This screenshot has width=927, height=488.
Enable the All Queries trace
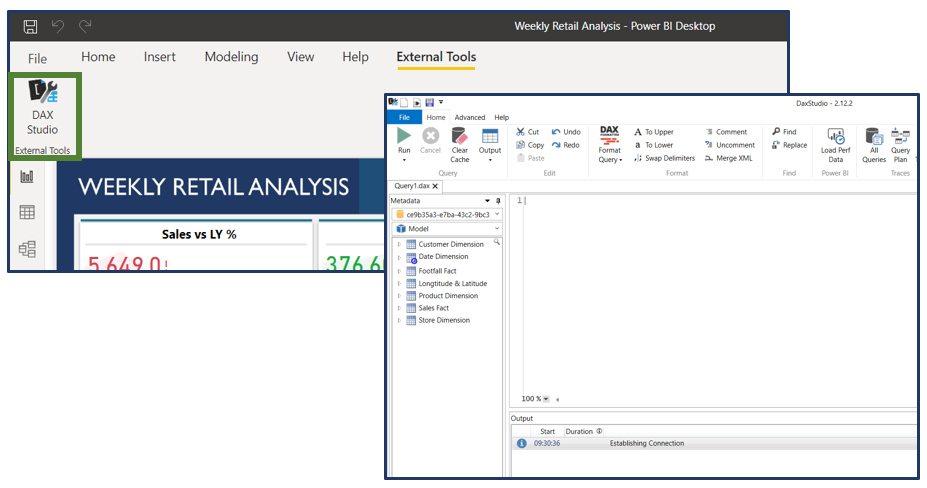(874, 145)
